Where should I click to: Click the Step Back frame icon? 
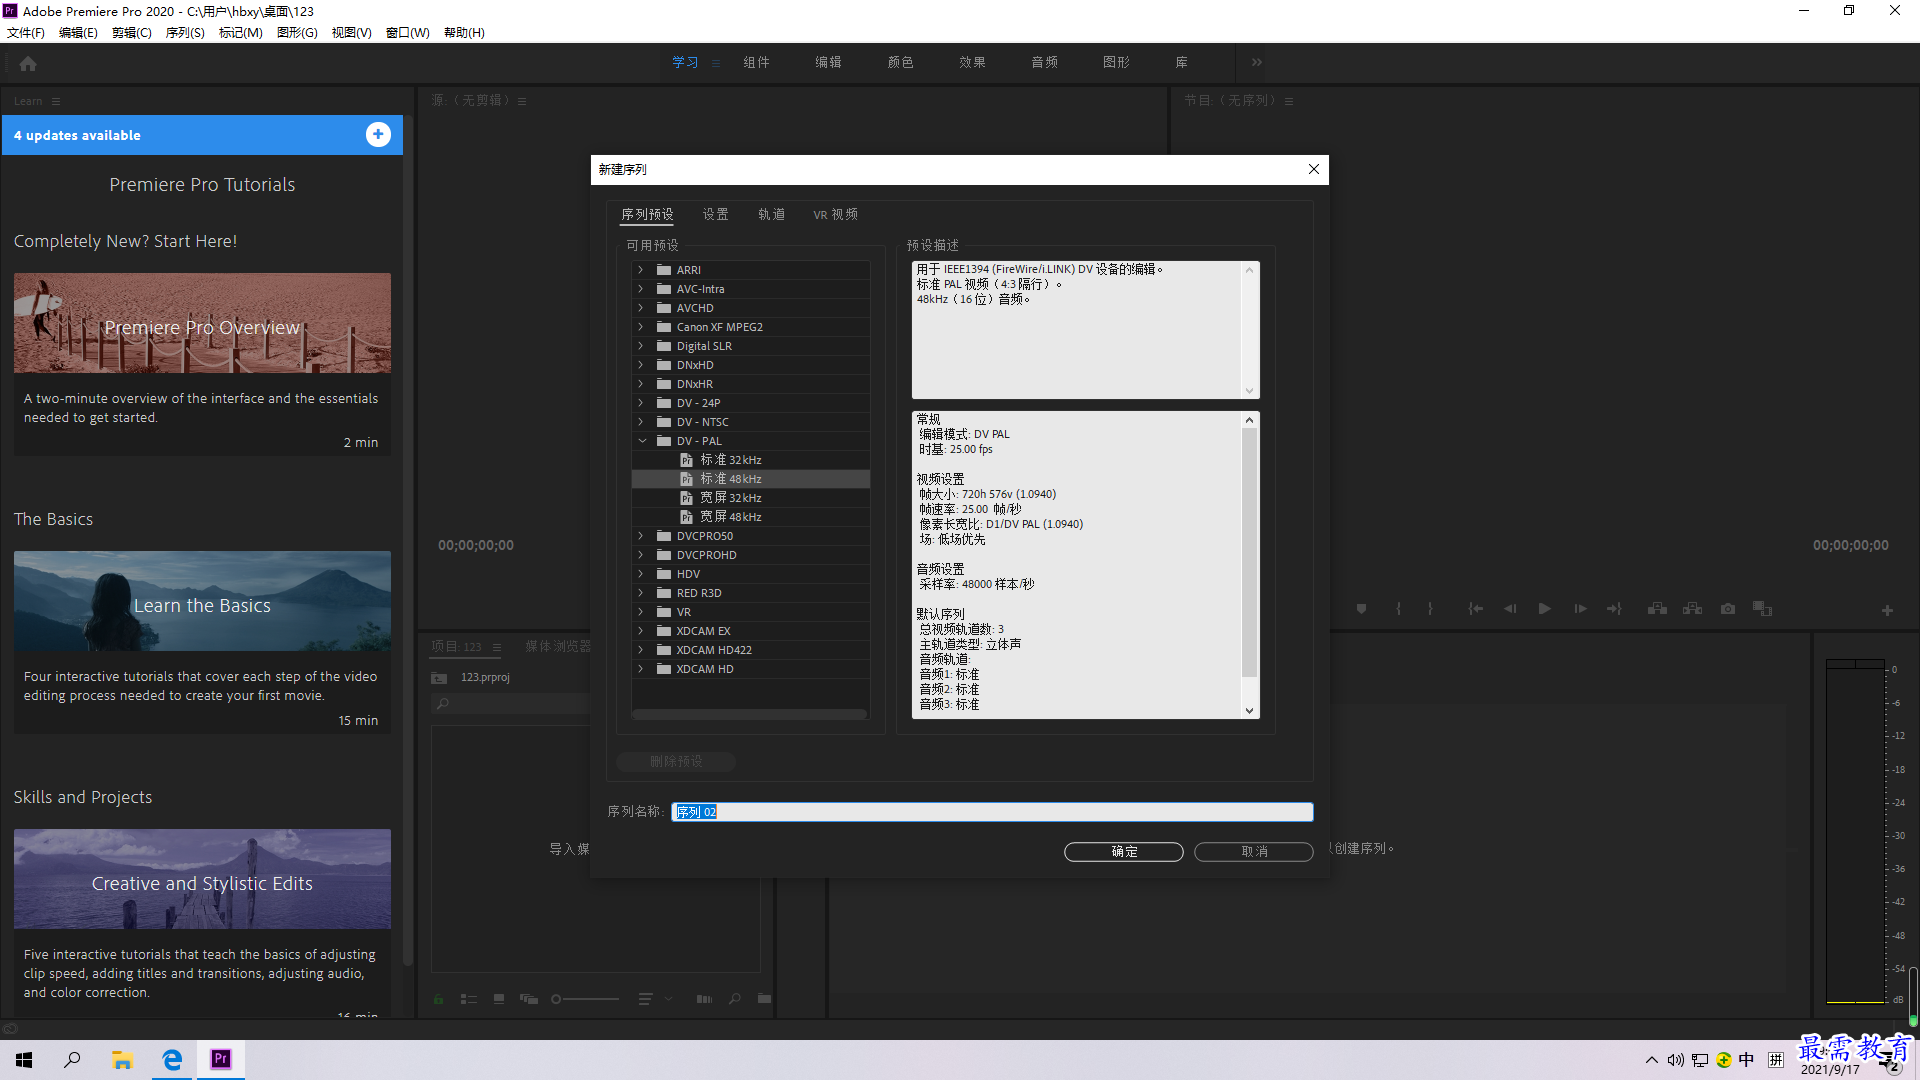click(1510, 608)
